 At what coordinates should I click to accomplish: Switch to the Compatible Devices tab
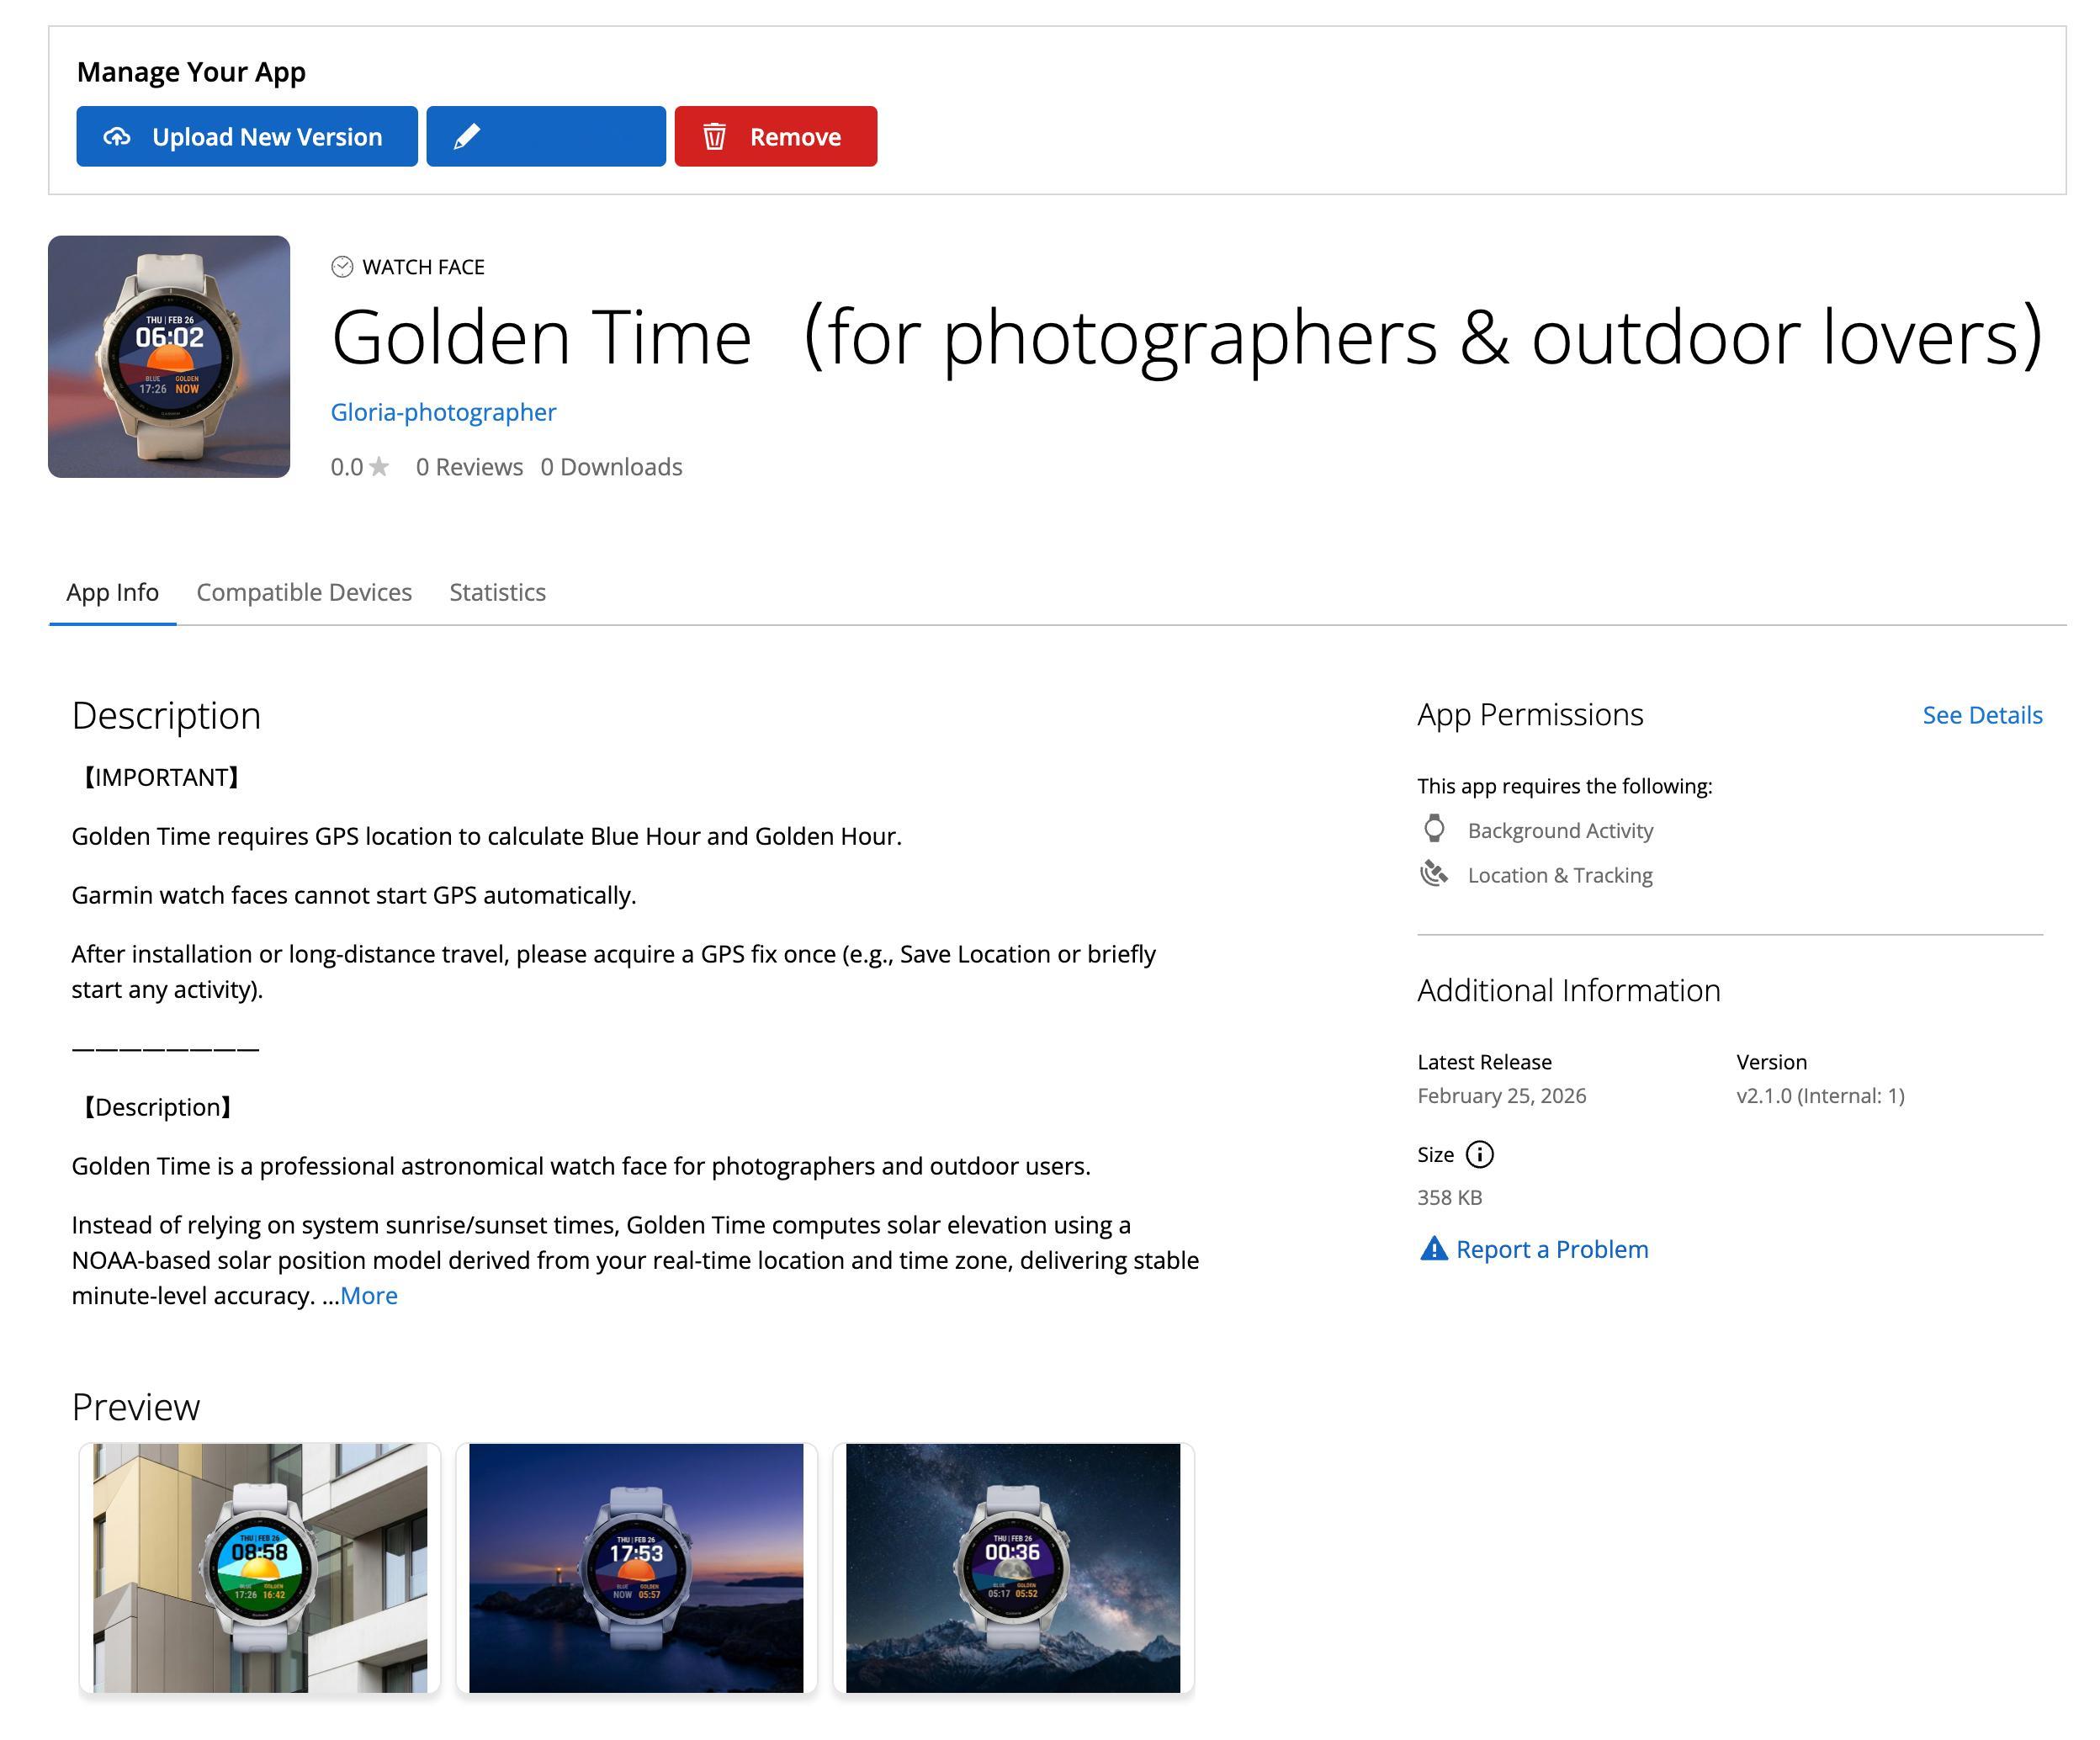[x=304, y=592]
